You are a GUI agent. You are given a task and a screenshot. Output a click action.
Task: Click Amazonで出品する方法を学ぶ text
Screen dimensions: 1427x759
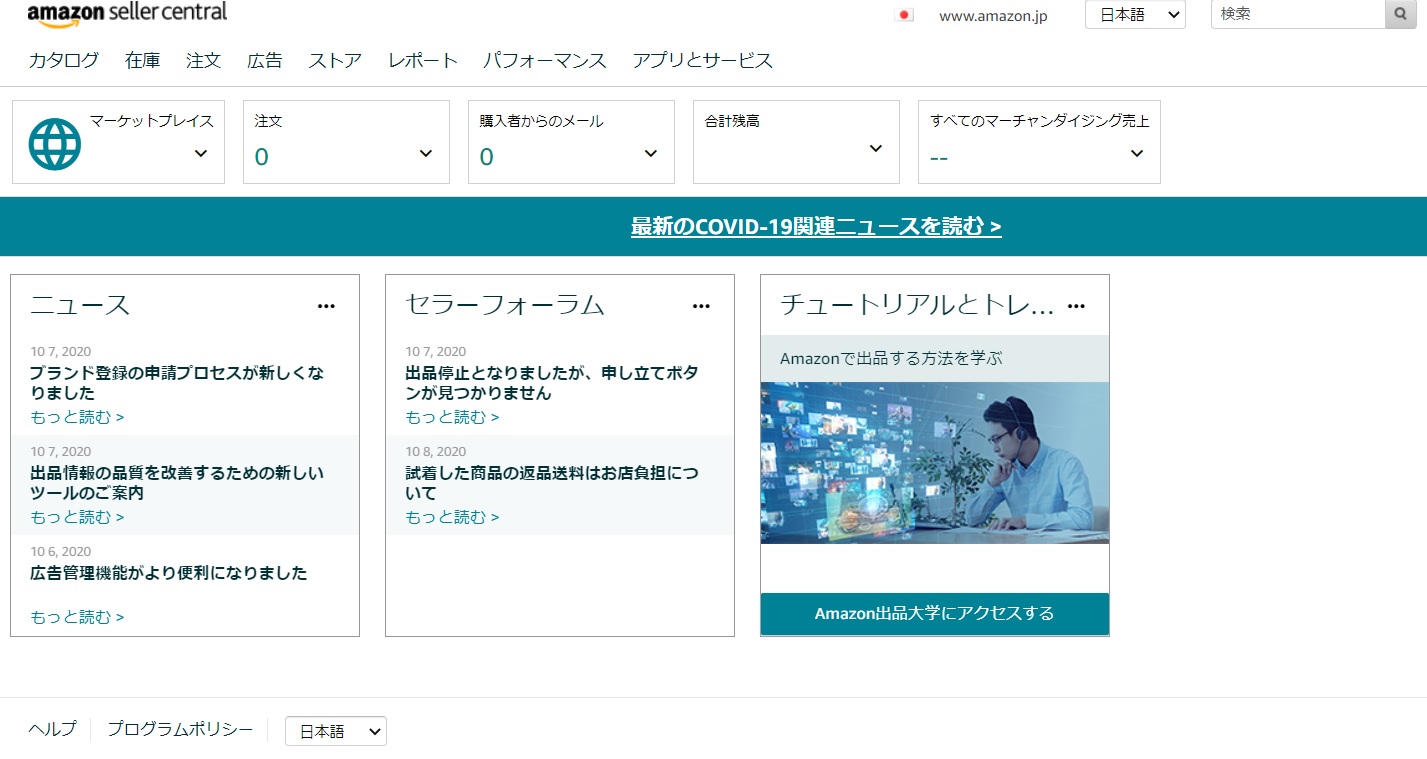[891, 358]
